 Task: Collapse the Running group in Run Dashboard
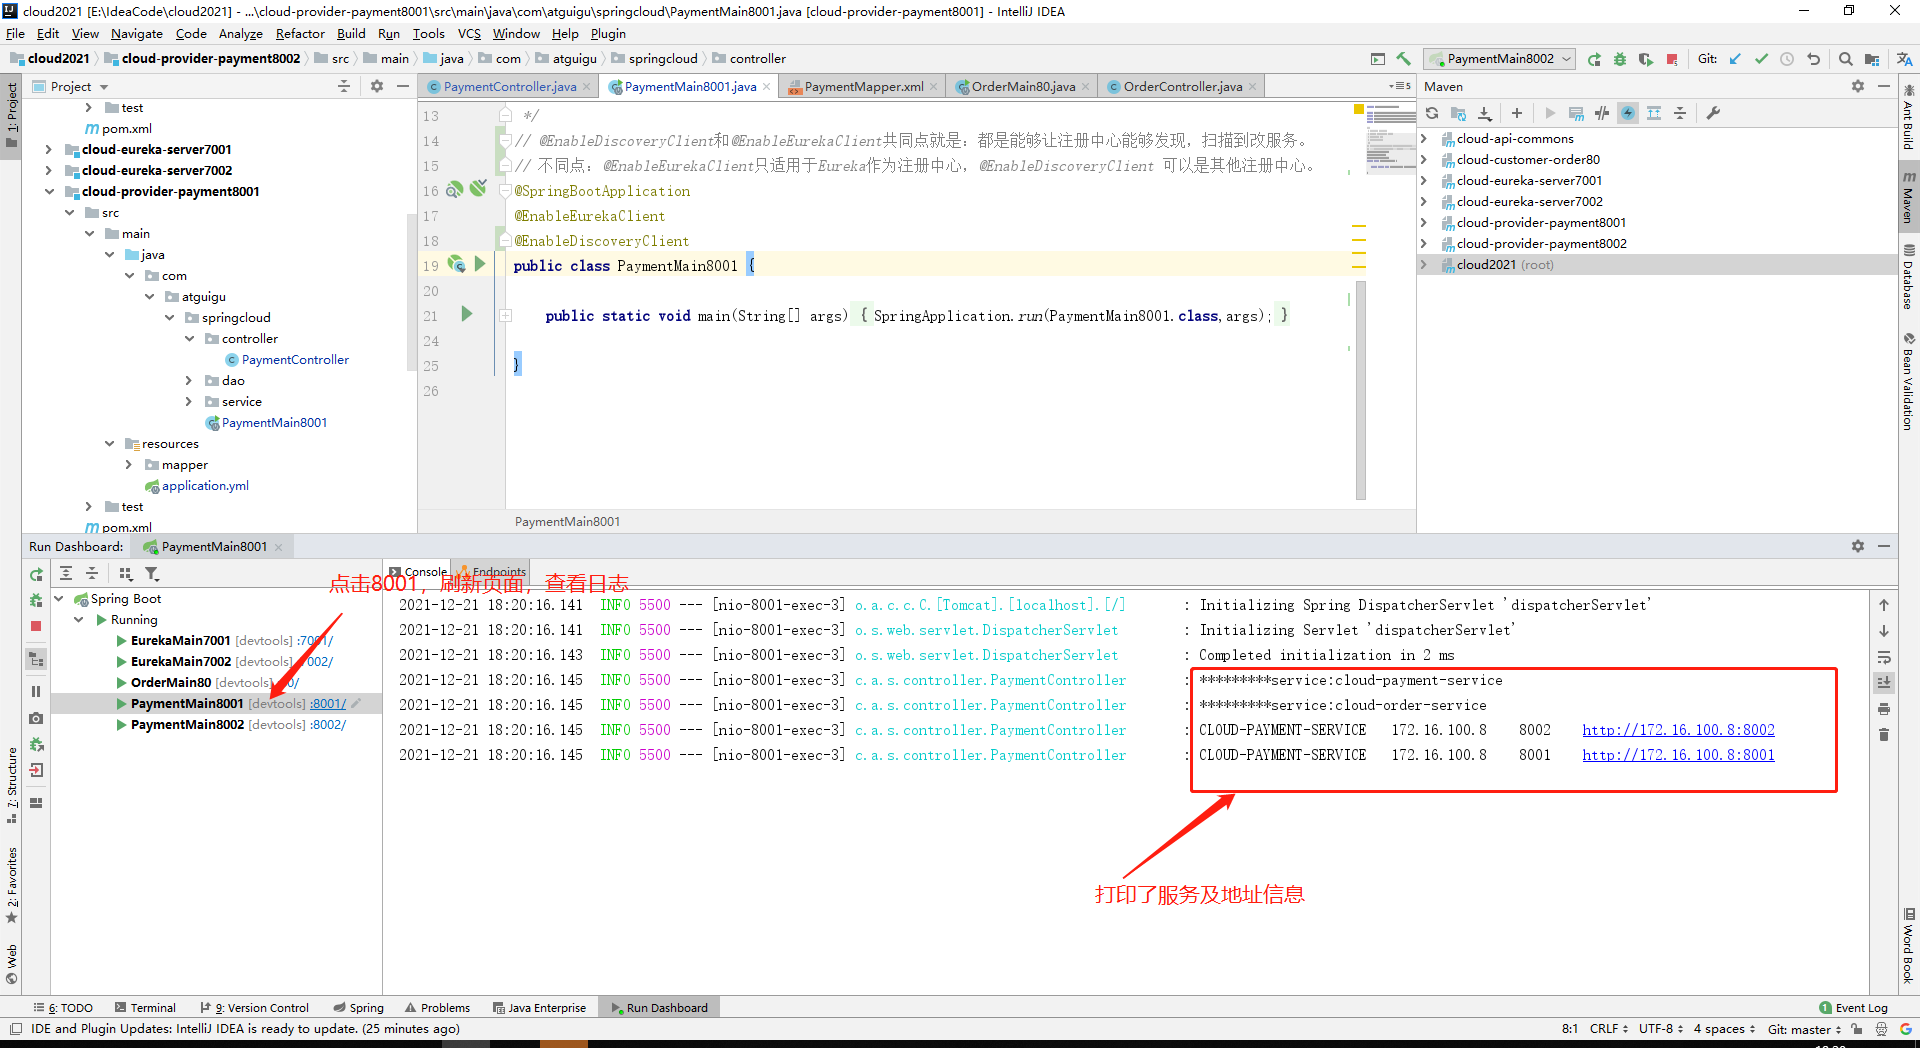pyautogui.click(x=79, y=620)
